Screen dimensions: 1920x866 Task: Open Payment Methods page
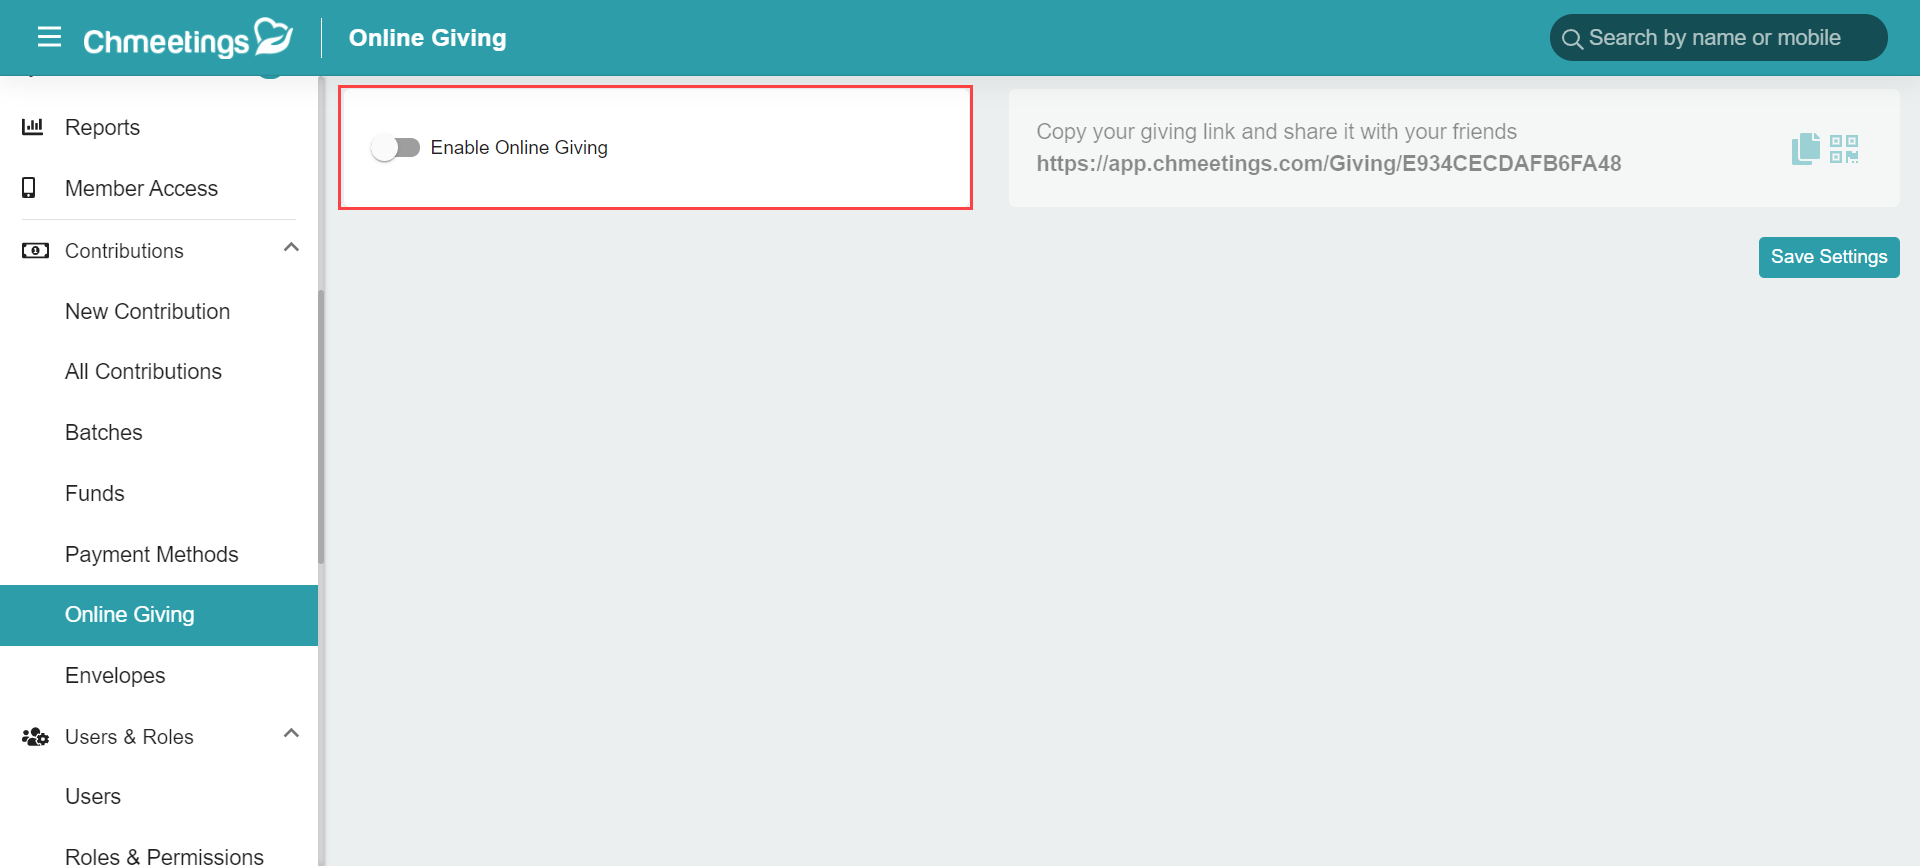click(159, 554)
